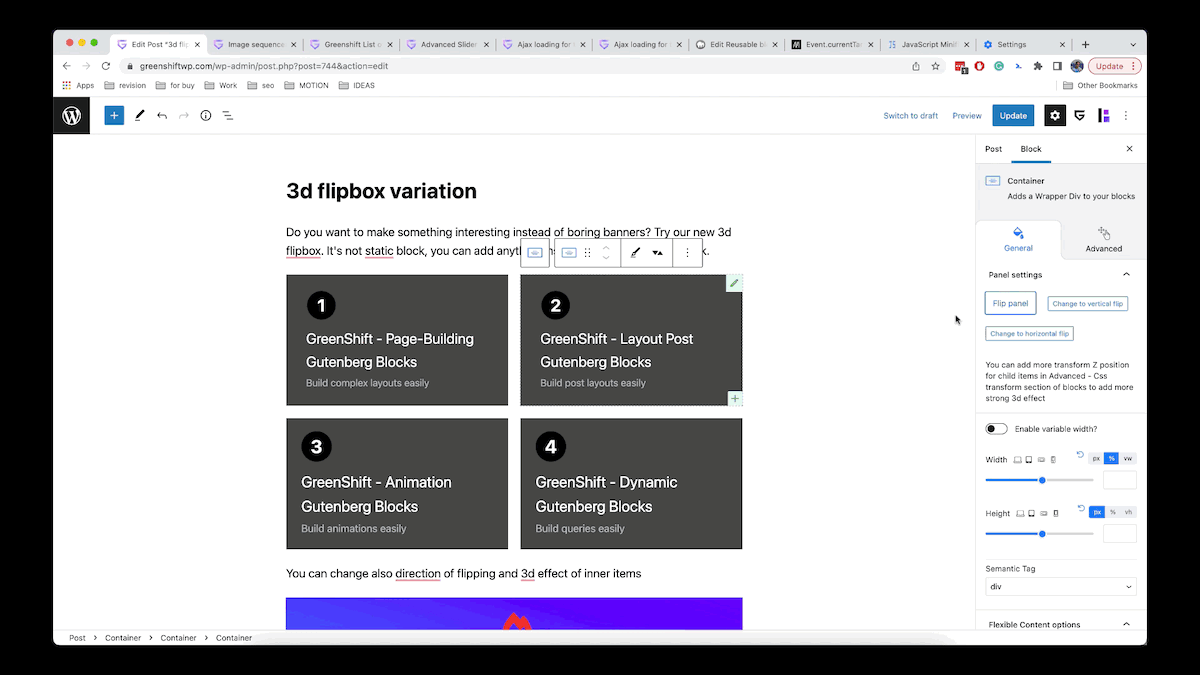The width and height of the screenshot is (1200, 675).
Task: Collapse the Panel settings section
Action: 1126,274
